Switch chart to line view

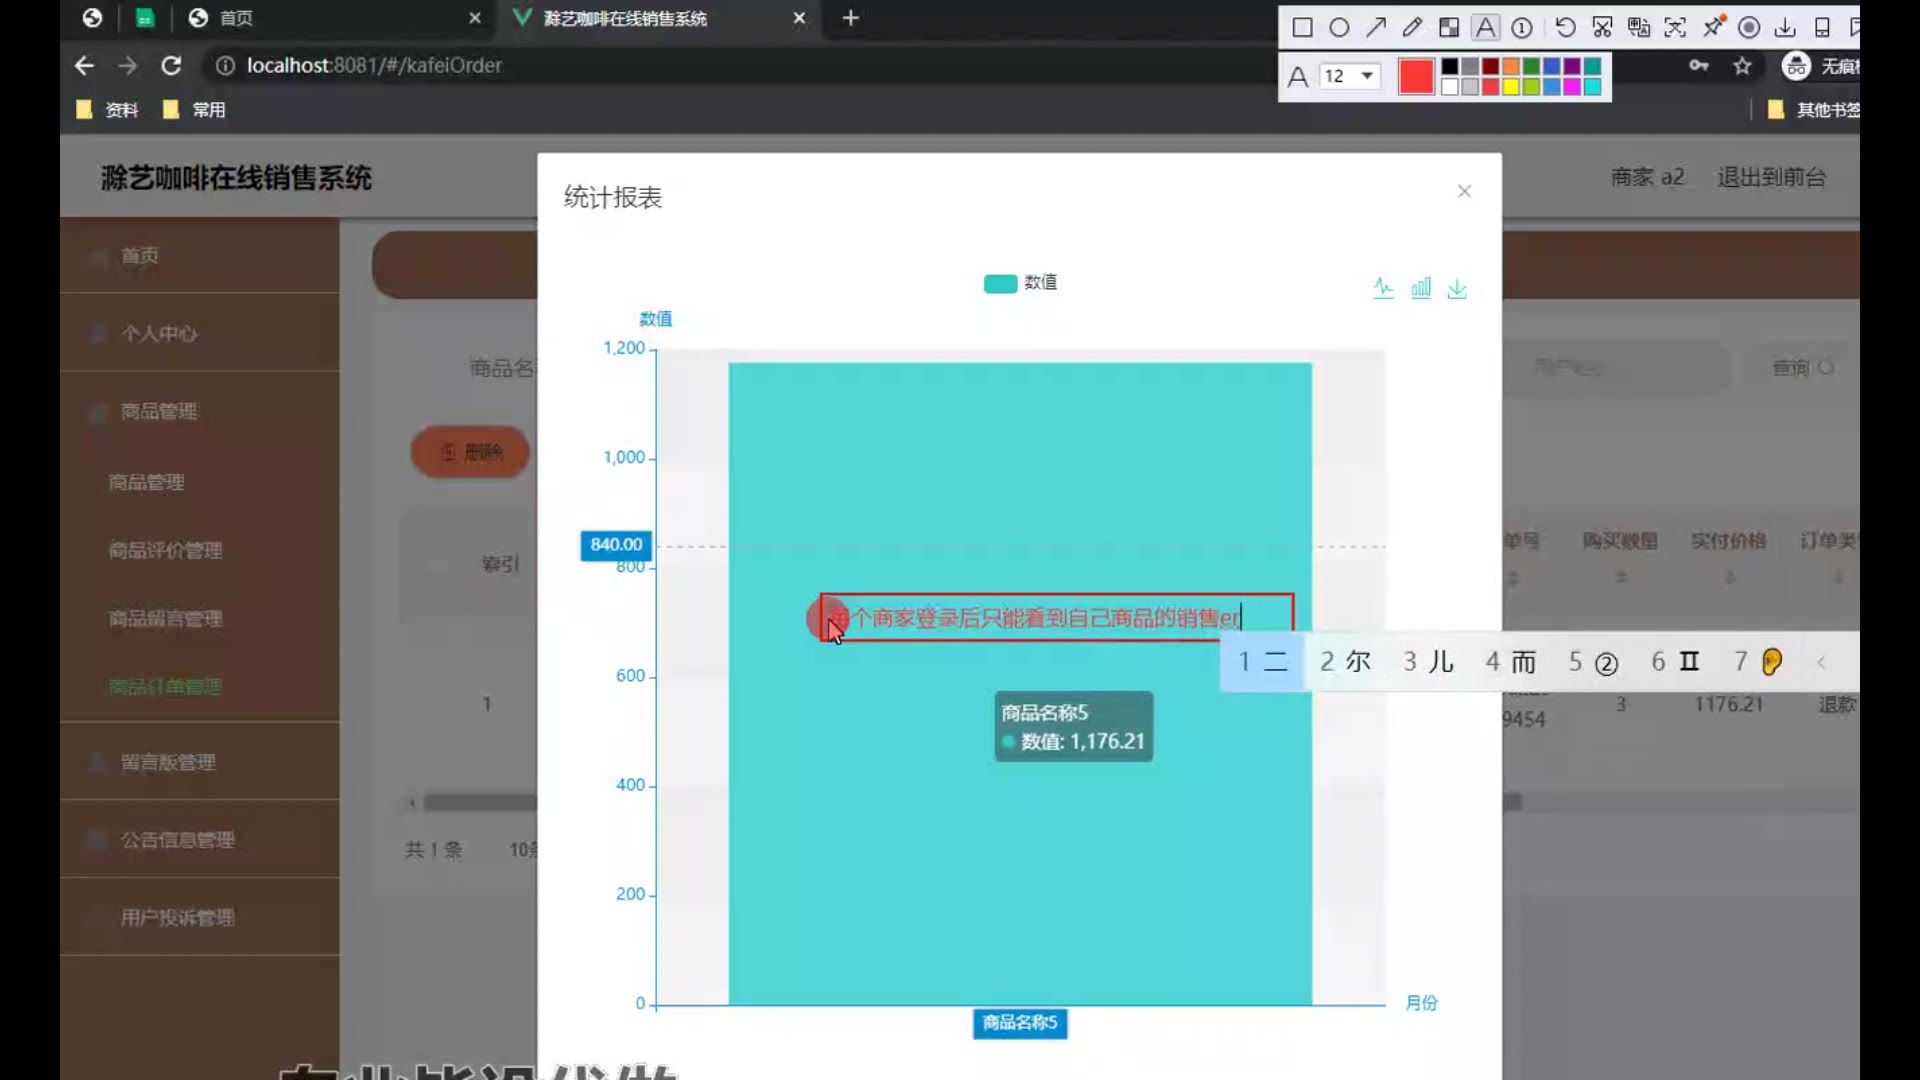click(1383, 288)
